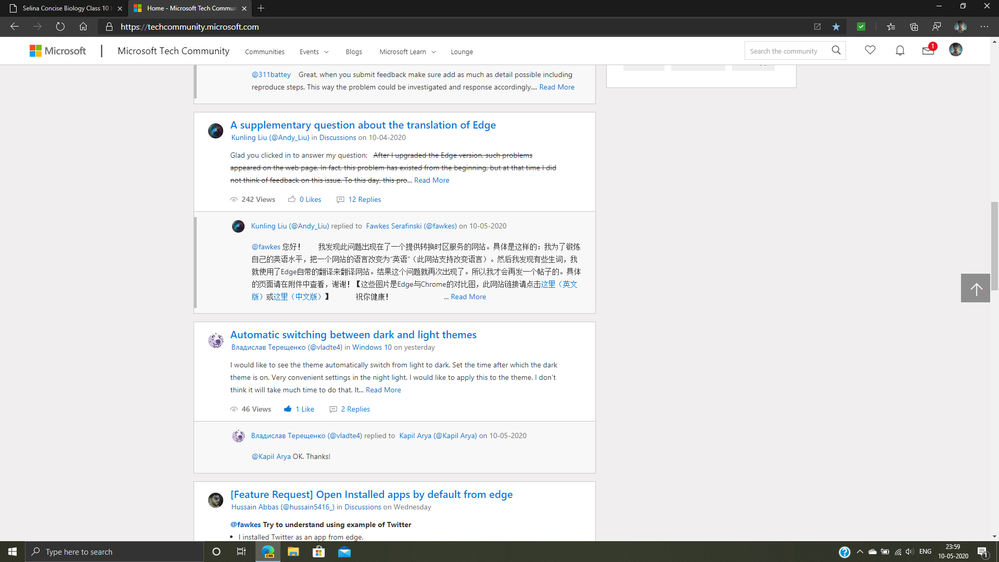The width and height of the screenshot is (999, 562).
Task: Open the messages envelope with red badge
Action: tap(928, 50)
